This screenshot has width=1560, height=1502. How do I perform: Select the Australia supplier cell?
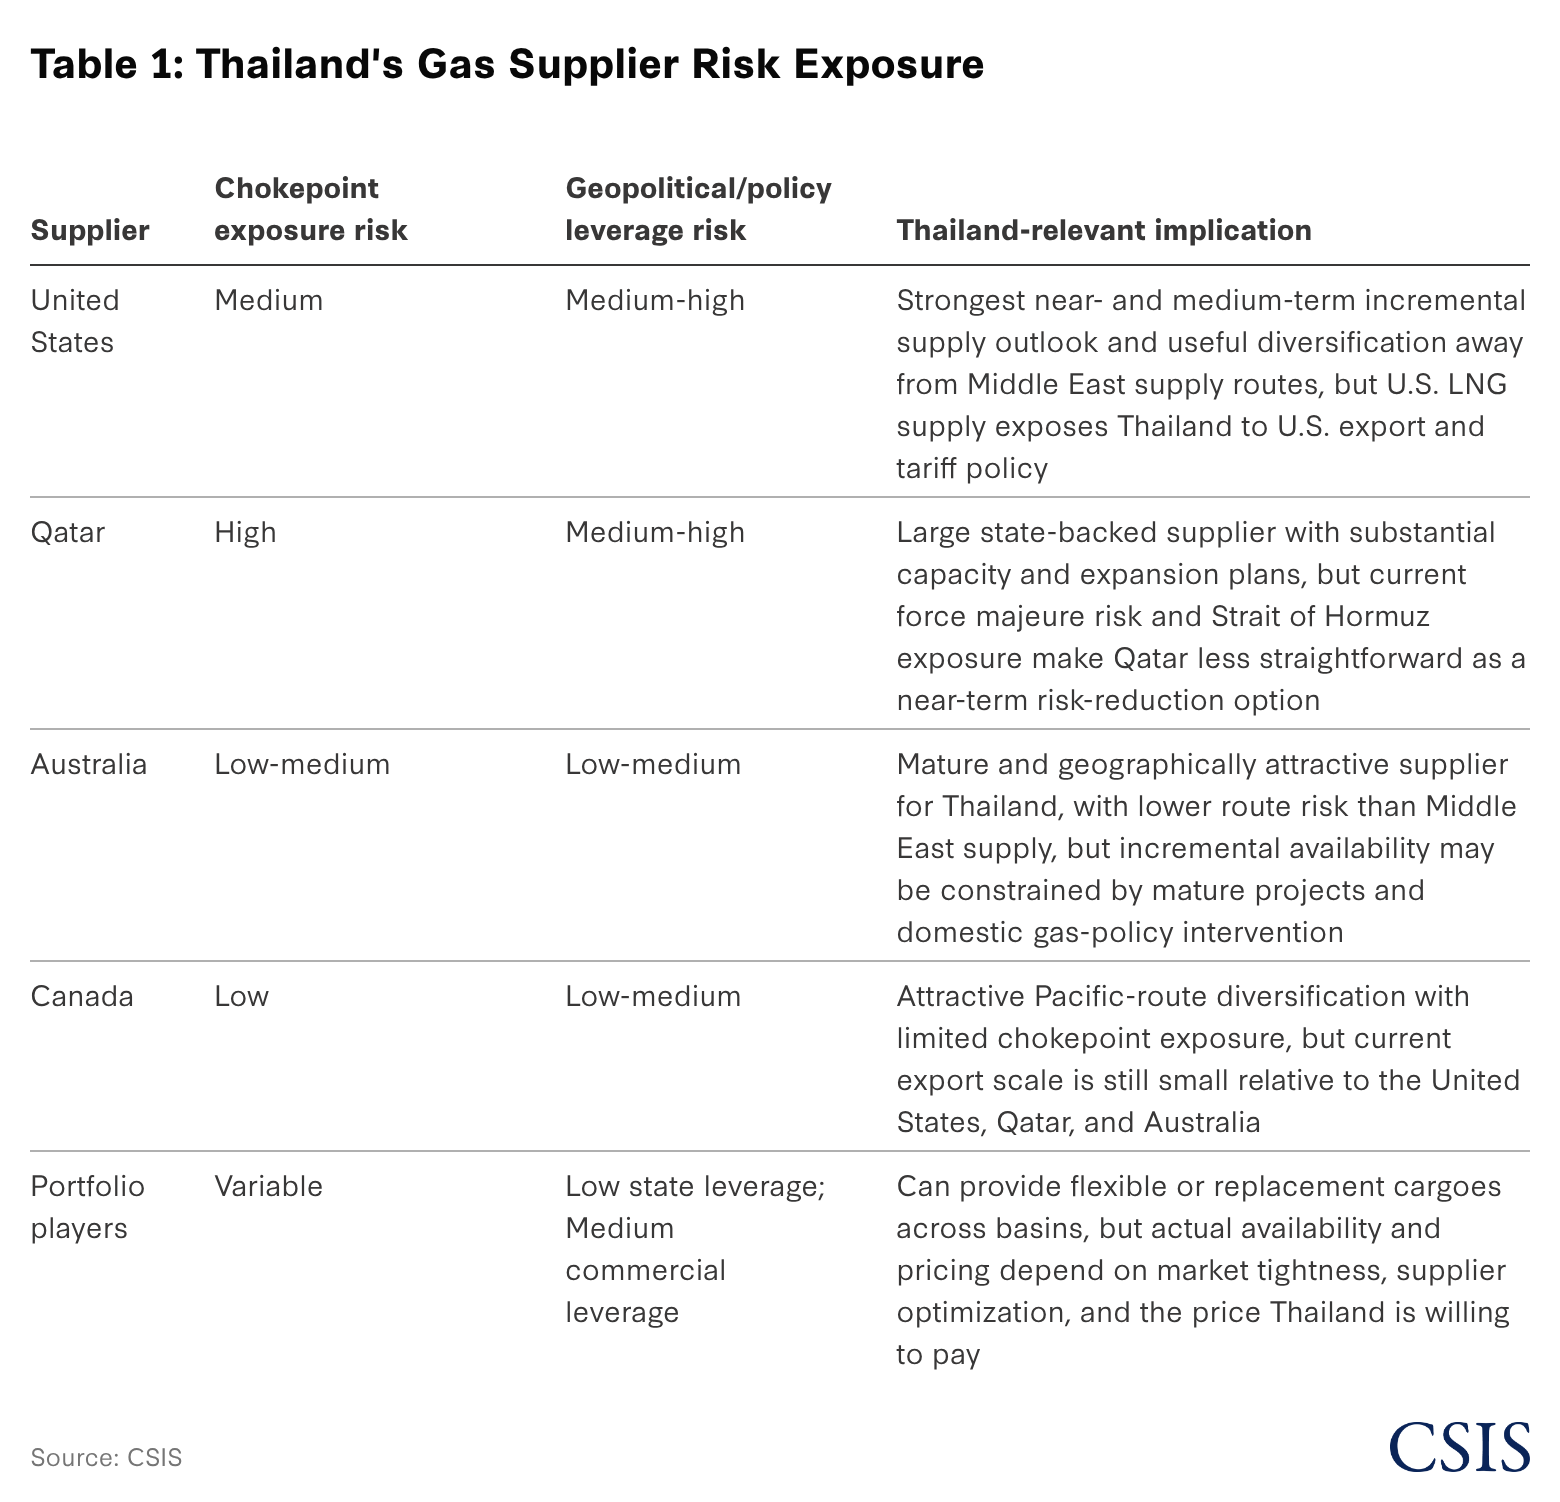point(89,764)
